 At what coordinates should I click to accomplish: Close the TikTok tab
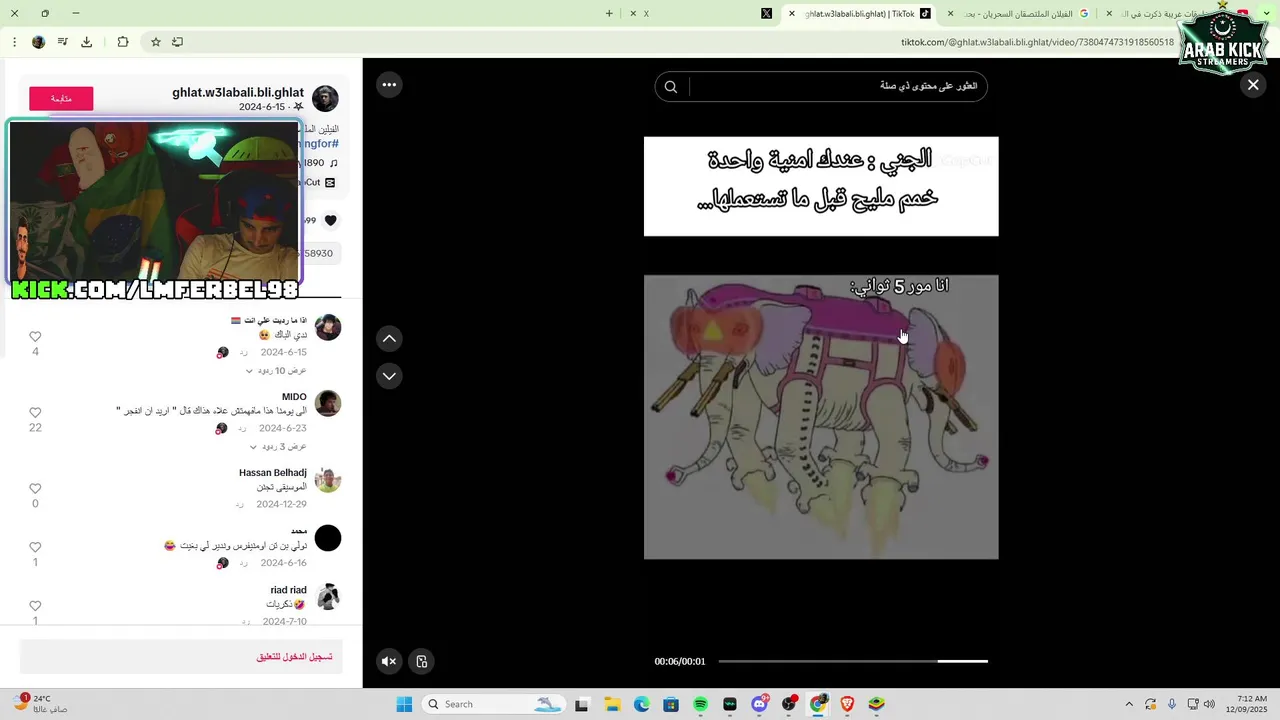[792, 14]
